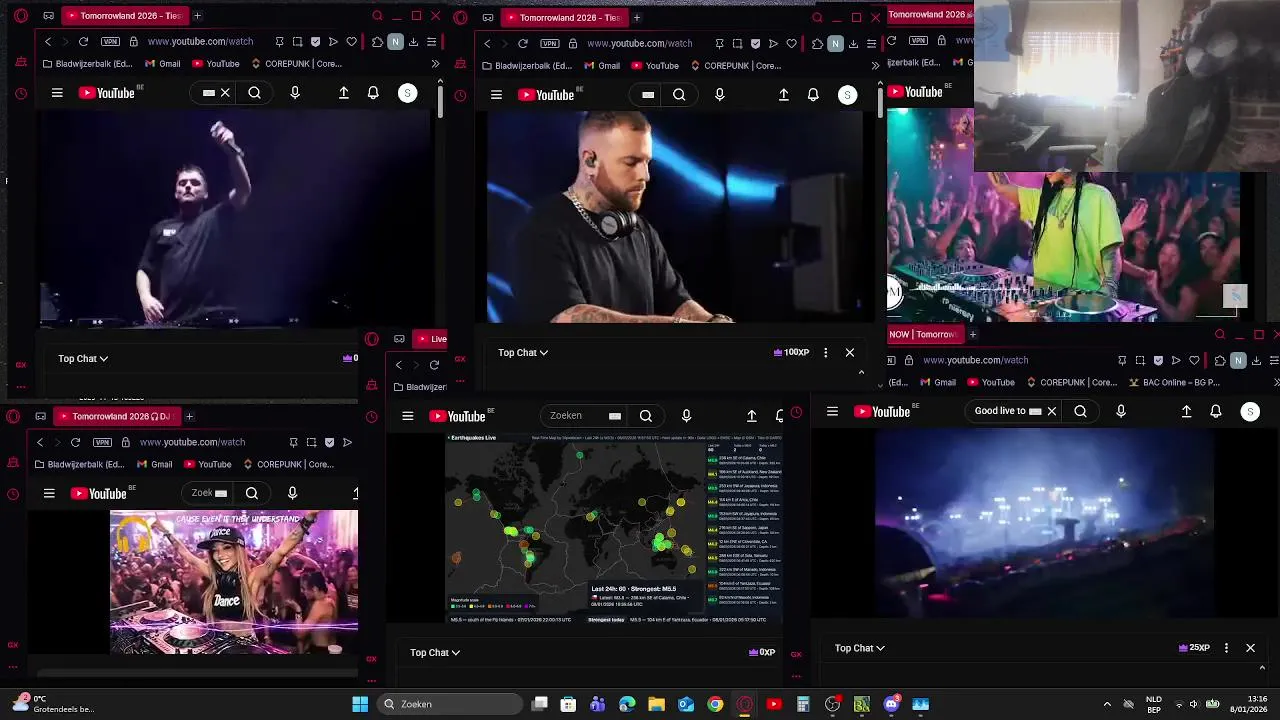Open COREPUNK bookmark in bearded DJ window
1280x720 pixels.
point(735,66)
